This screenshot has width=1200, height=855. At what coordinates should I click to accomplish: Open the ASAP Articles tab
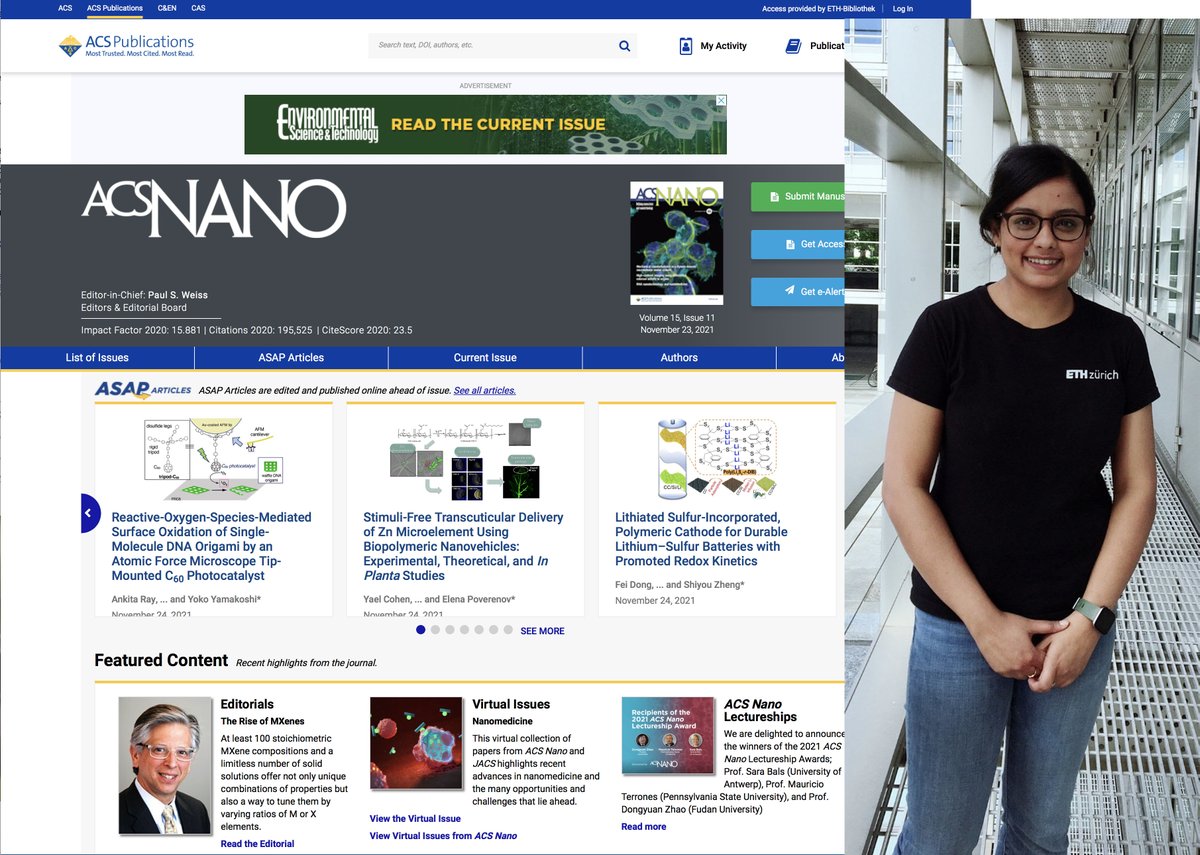click(291, 358)
